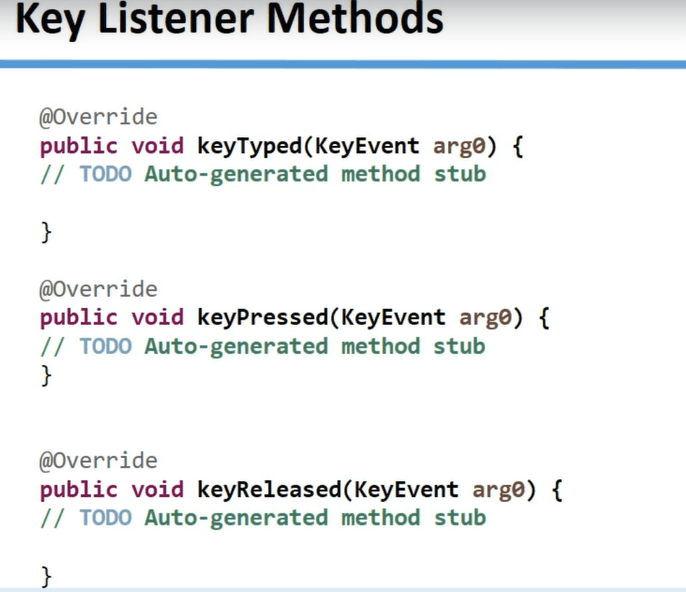
Task: Click "arg0" parameter of keyTyped
Action: point(459,147)
